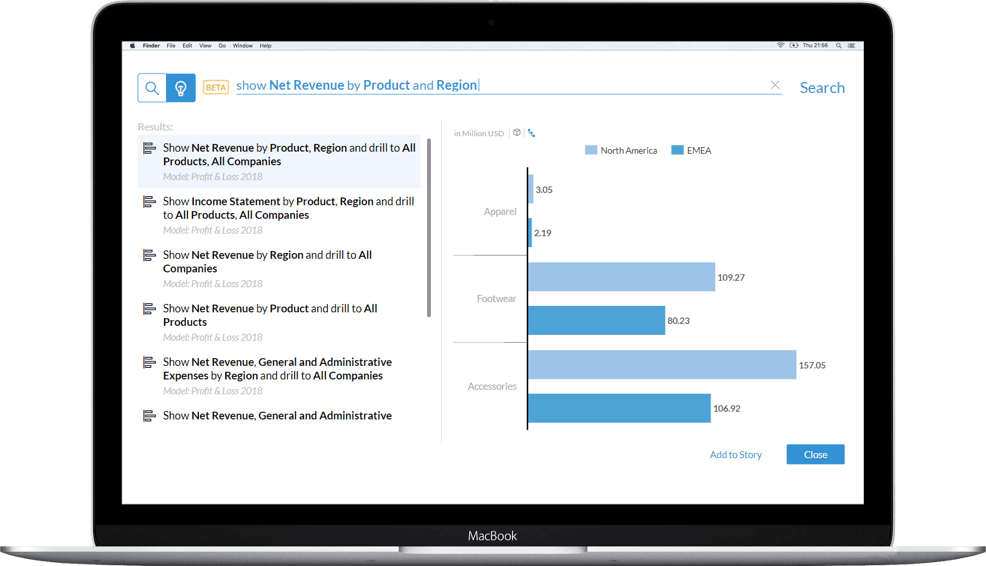The image size is (986, 566).
Task: Click chart icon beside the Income Statement result
Action: [x=150, y=202]
